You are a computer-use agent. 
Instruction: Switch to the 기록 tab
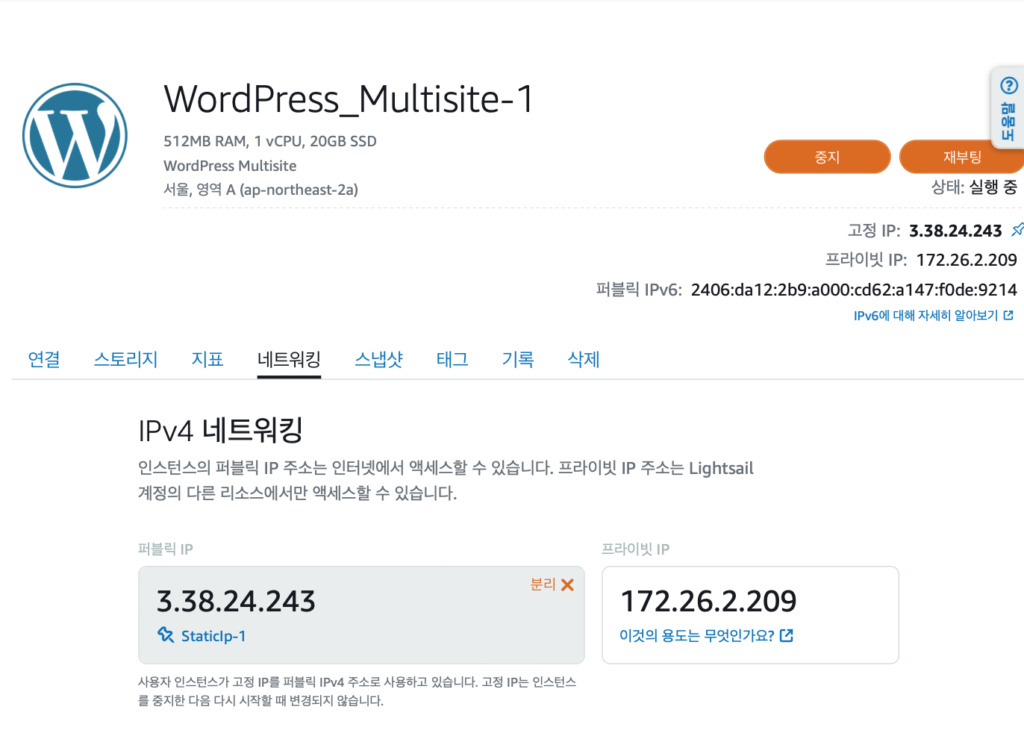(x=518, y=359)
